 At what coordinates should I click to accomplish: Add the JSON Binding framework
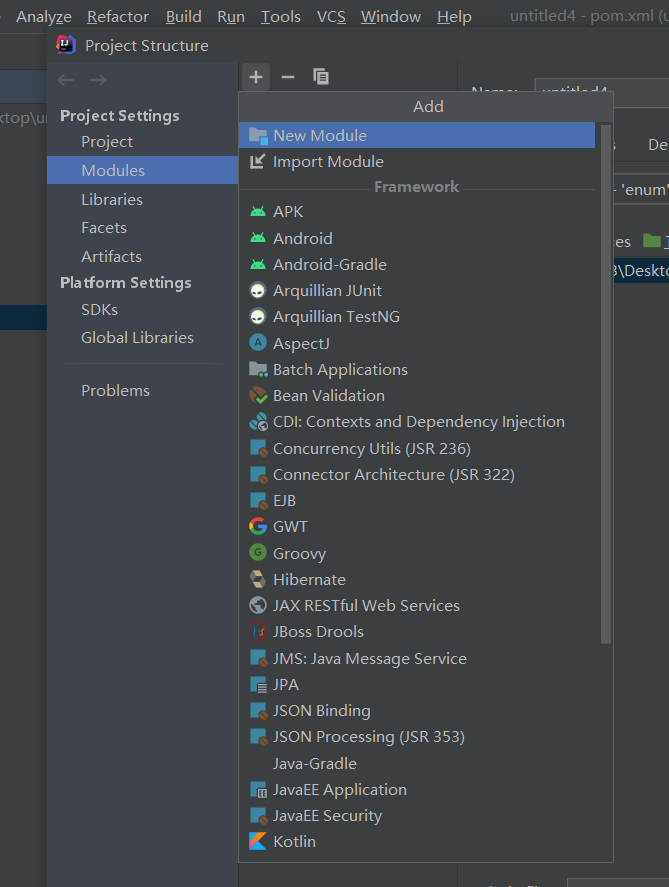click(x=417, y=711)
